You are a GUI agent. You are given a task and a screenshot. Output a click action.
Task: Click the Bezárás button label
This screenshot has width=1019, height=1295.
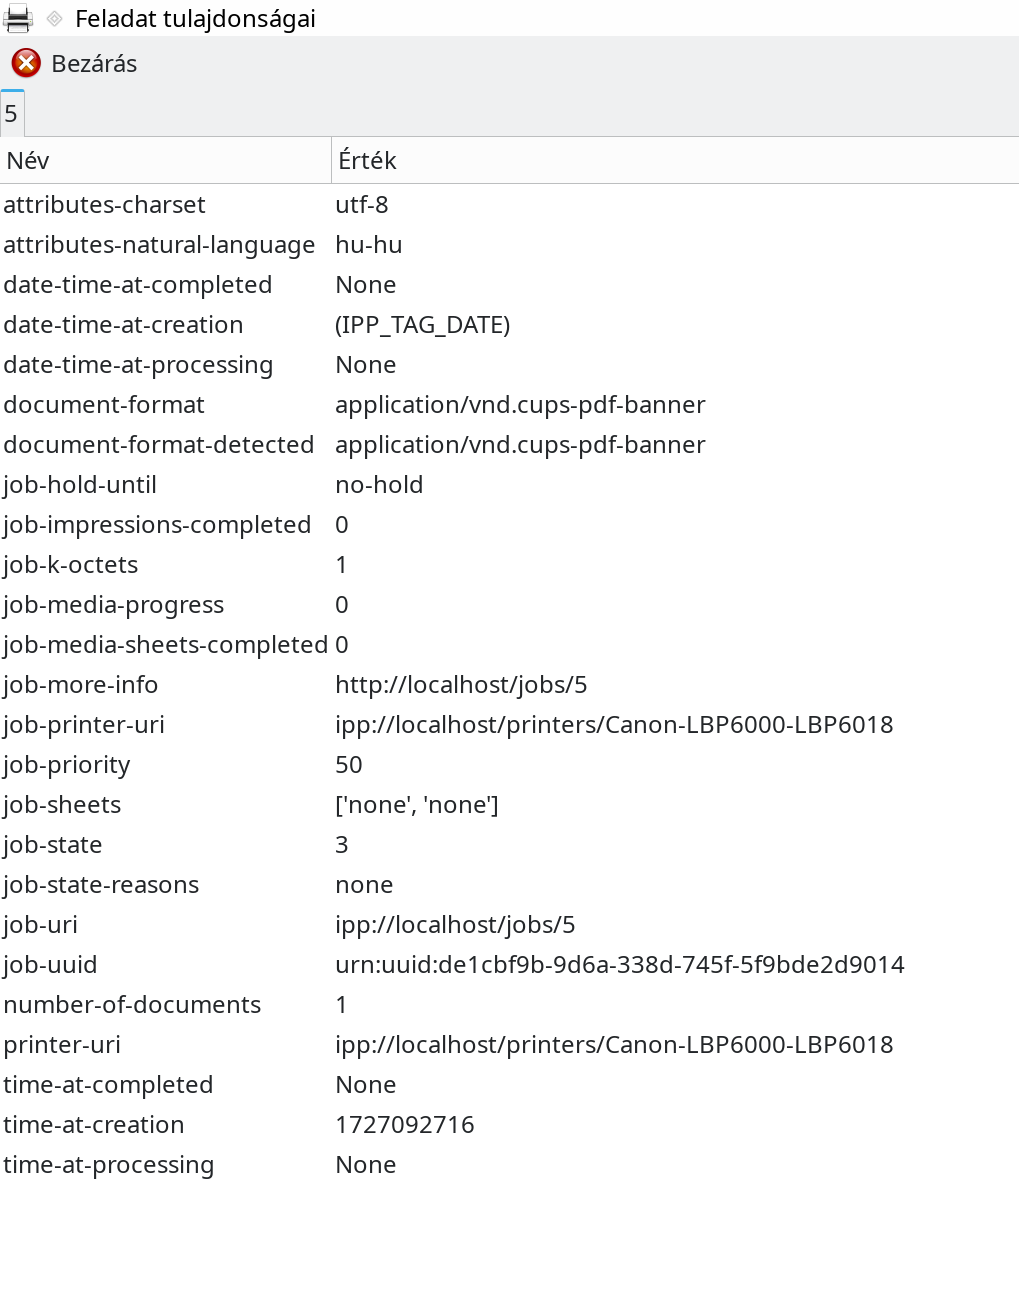coord(94,64)
